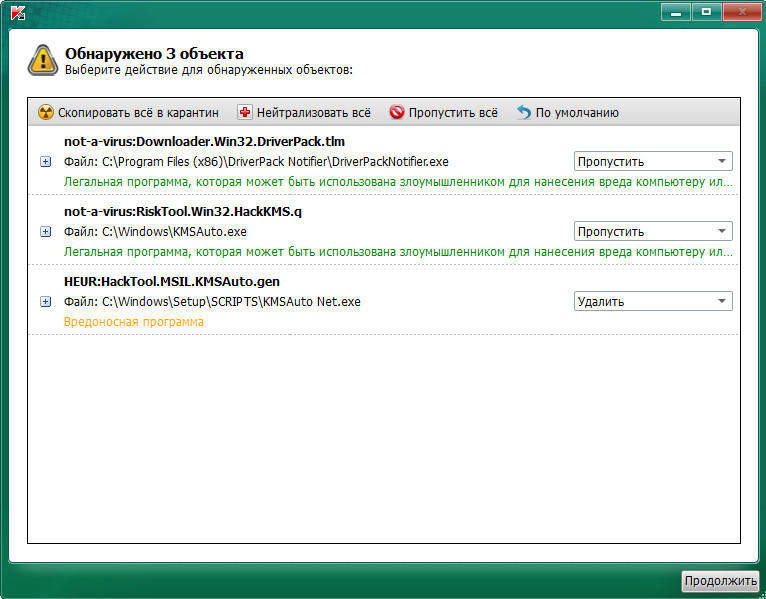Maximize the Kaspersky window
Viewport: 766px width, 599px height.
[706, 12]
